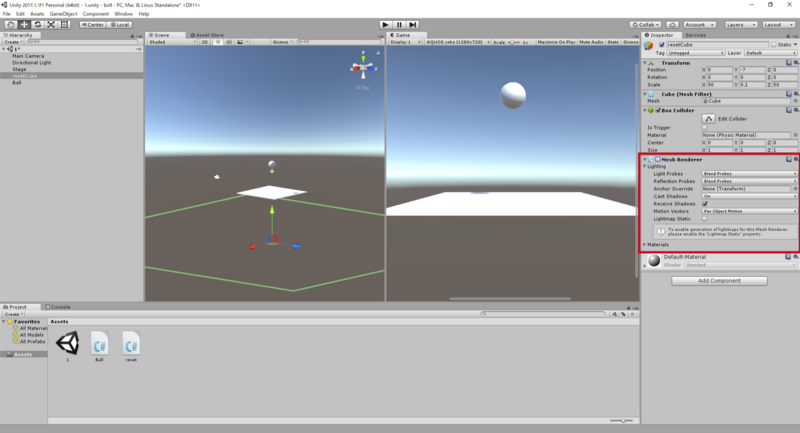Open Mesh Filter gear menu
800x433 pixels.
tap(796, 94)
